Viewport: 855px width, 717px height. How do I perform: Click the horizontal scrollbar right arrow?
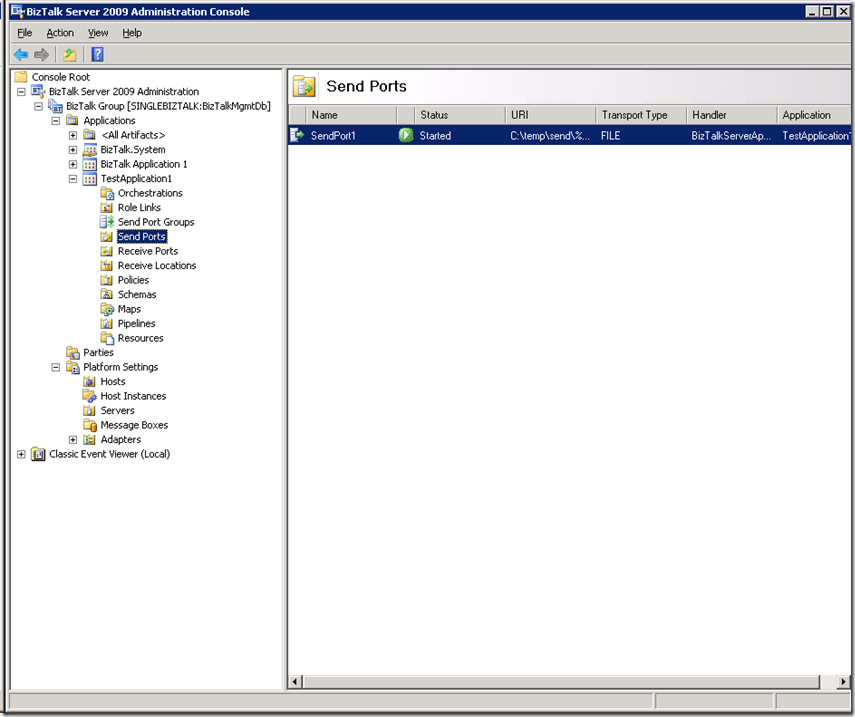[844, 682]
